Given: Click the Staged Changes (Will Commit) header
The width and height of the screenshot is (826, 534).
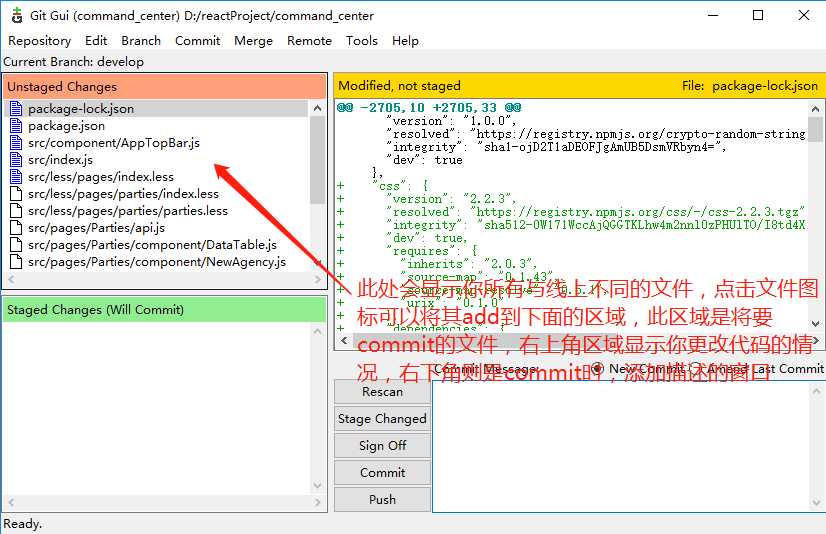Looking at the screenshot, I should (164, 310).
